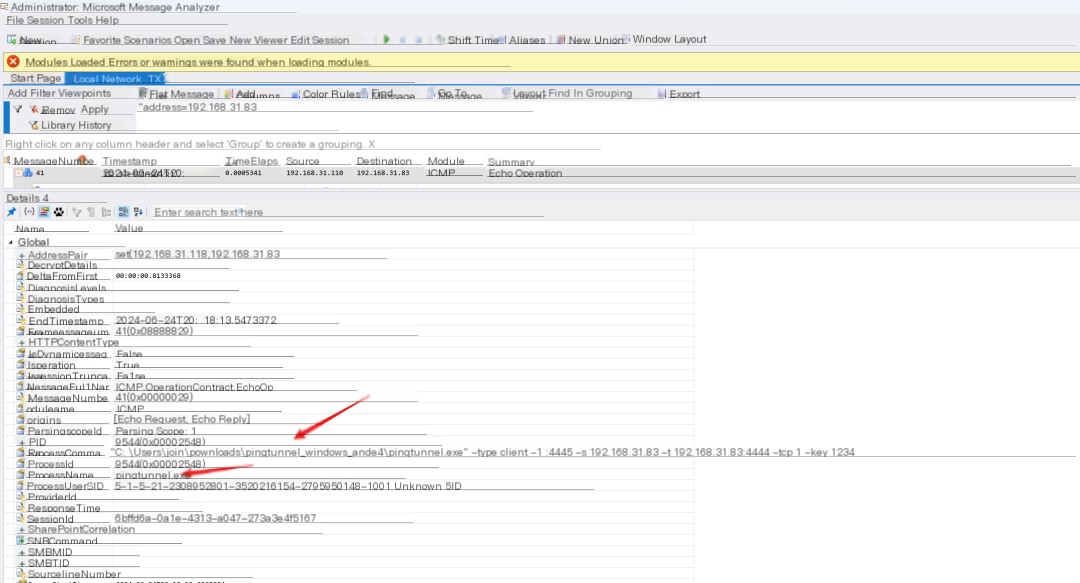Open the Modules Loaded errors warning message
Viewport: 1080px width, 583px height.
tap(198, 62)
